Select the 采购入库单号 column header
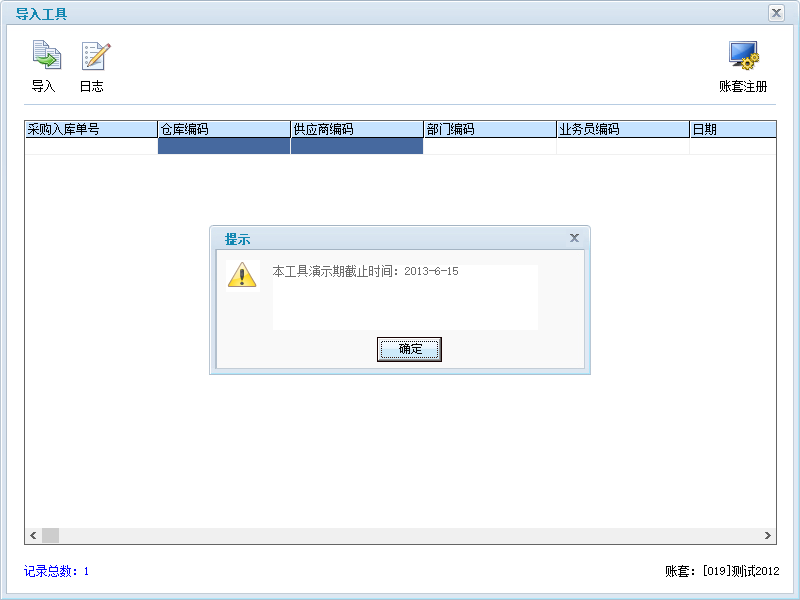This screenshot has width=800, height=600. pyautogui.click(x=91, y=129)
